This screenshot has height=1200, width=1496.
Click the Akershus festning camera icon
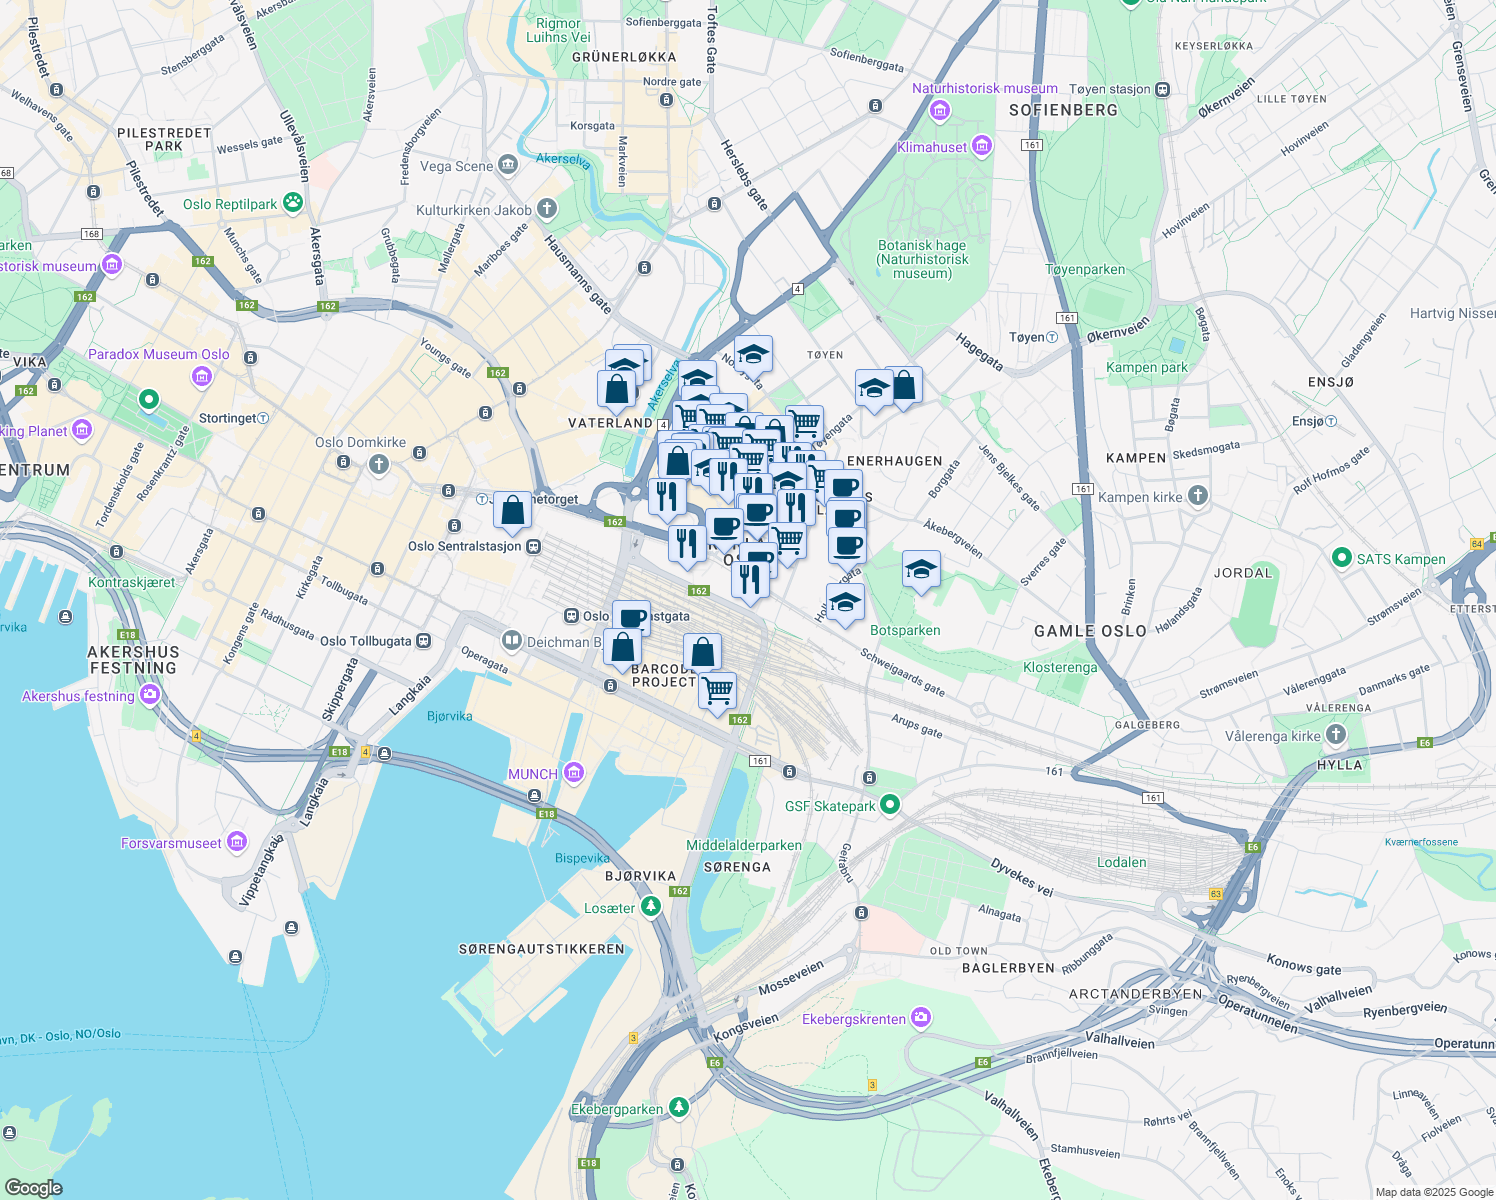coord(150,694)
